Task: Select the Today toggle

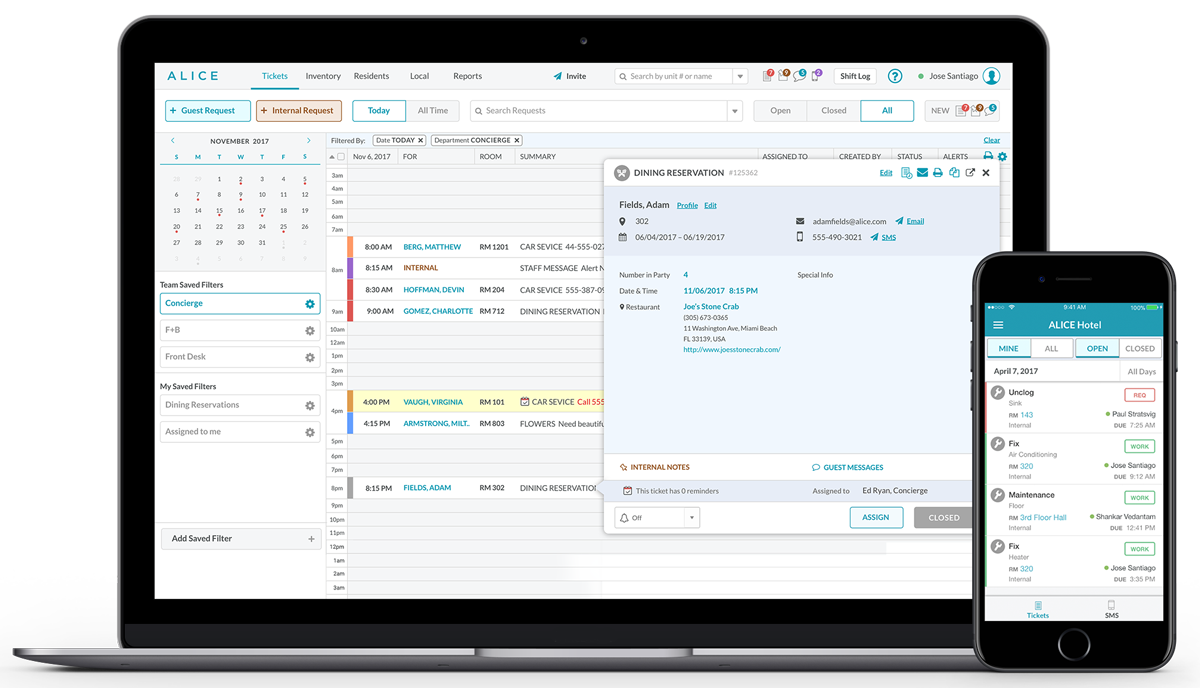Action: pos(379,111)
